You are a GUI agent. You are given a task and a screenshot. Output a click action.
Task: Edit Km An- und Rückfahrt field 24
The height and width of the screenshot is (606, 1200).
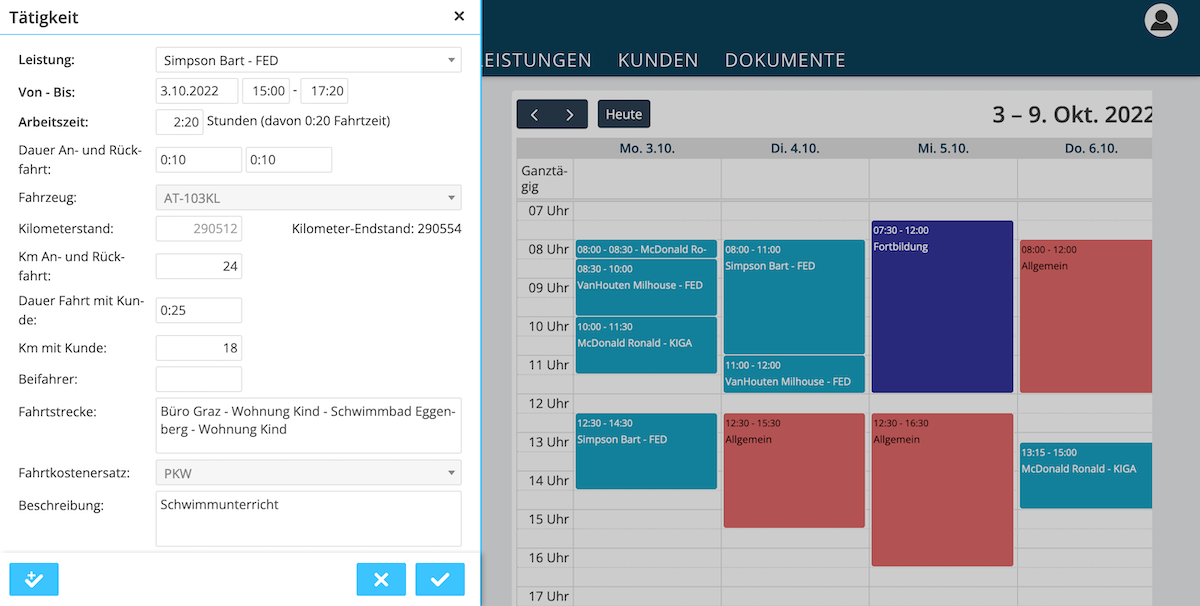pyautogui.click(x=199, y=266)
